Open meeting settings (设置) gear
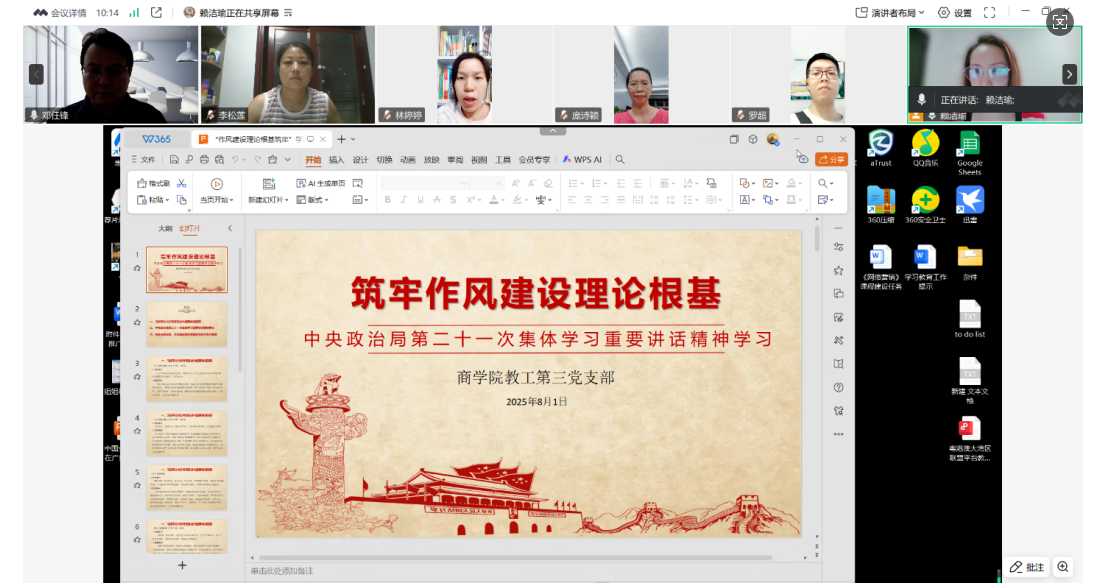This screenshot has height=585, width=1093. pyautogui.click(x=955, y=13)
